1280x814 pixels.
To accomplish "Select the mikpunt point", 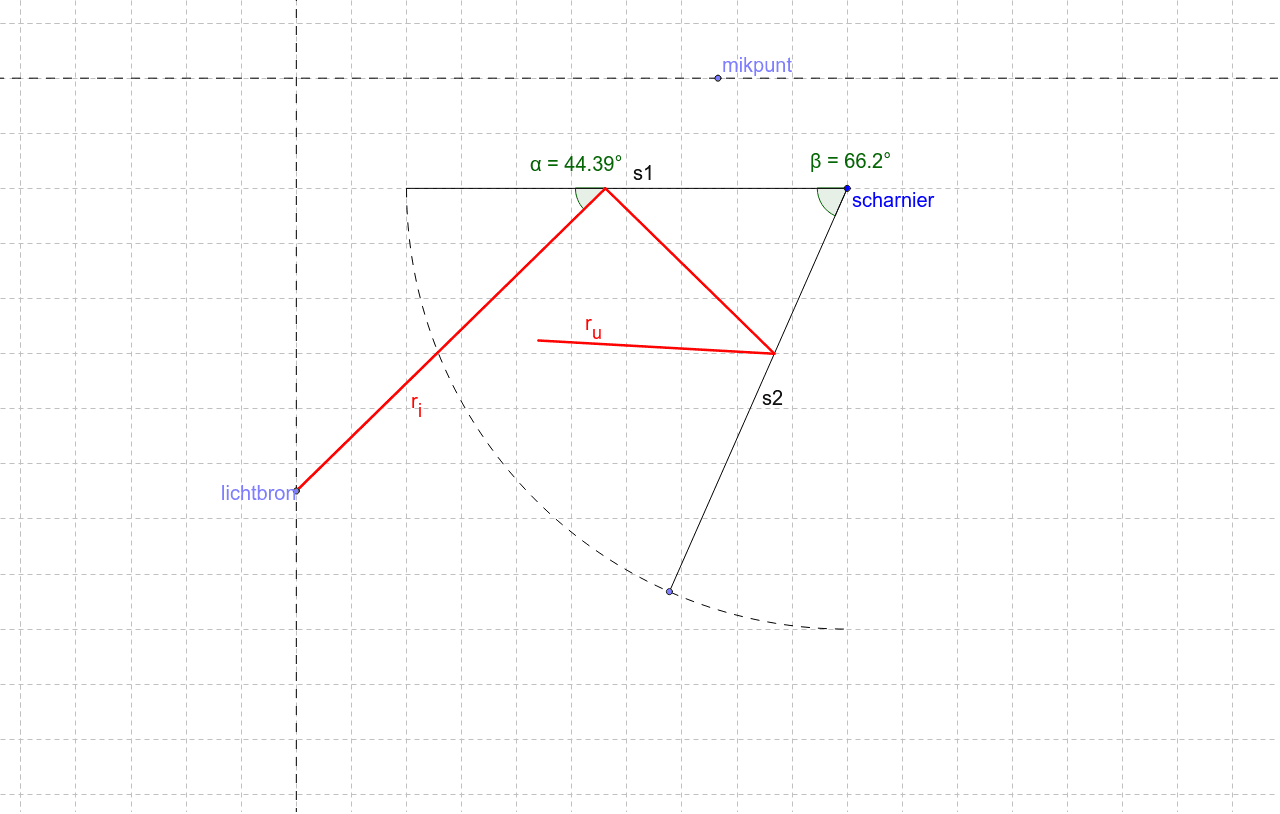I will pyautogui.click(x=717, y=78).
